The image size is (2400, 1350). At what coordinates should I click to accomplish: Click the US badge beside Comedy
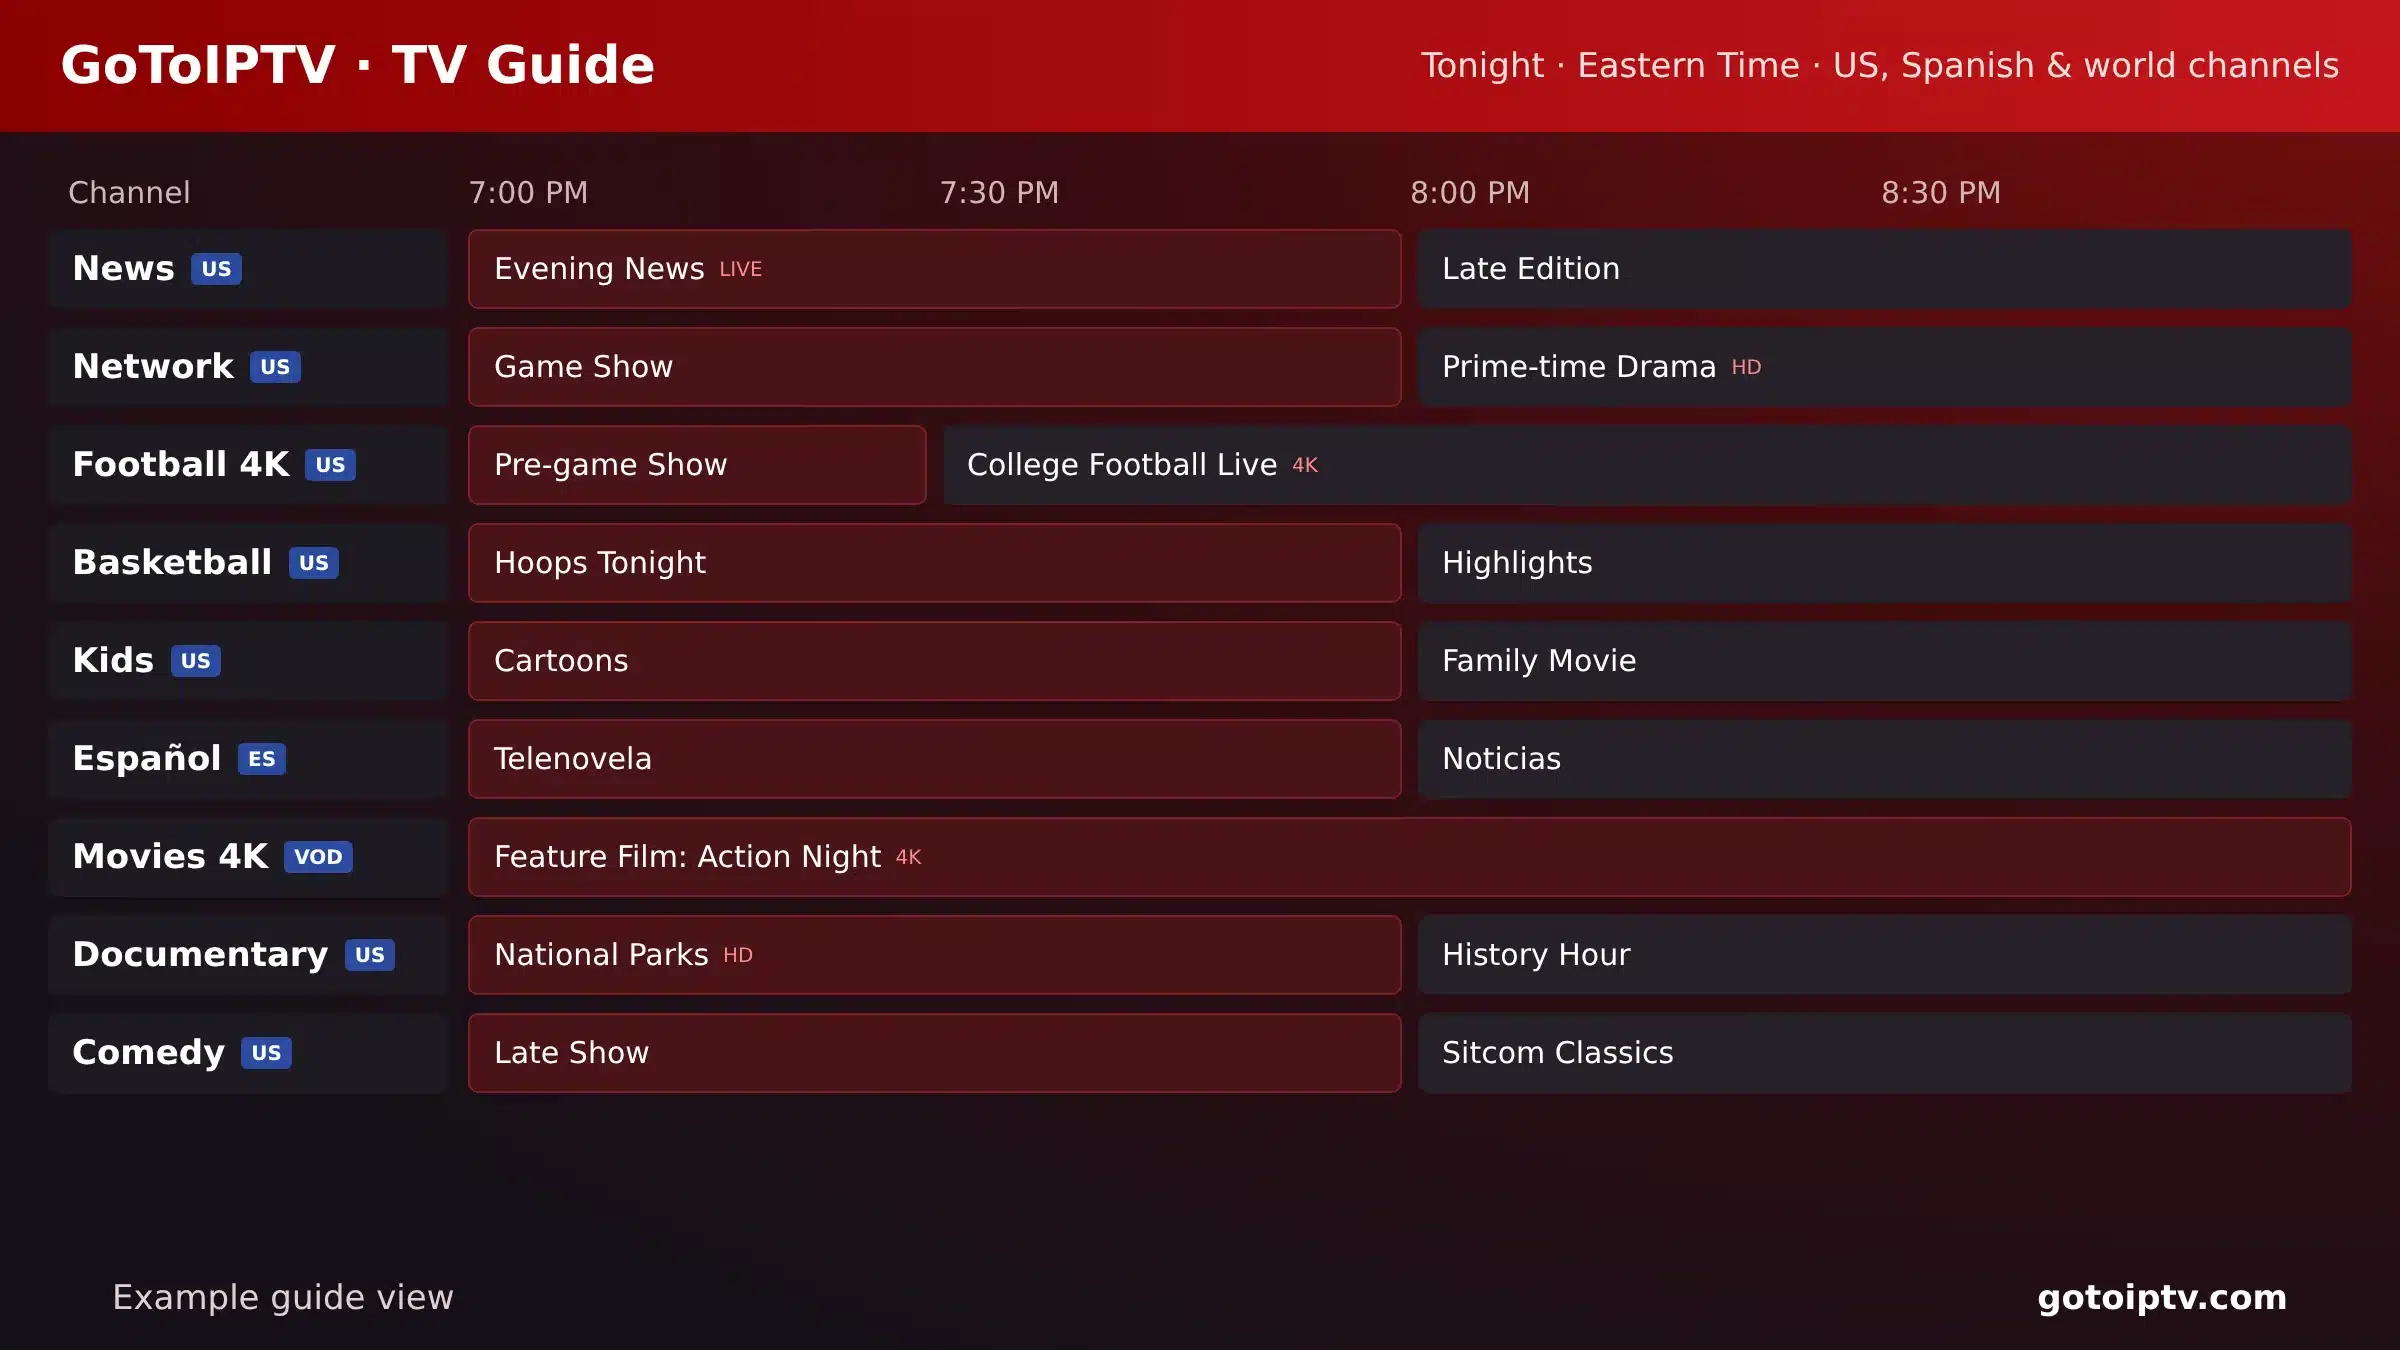pyautogui.click(x=266, y=1053)
